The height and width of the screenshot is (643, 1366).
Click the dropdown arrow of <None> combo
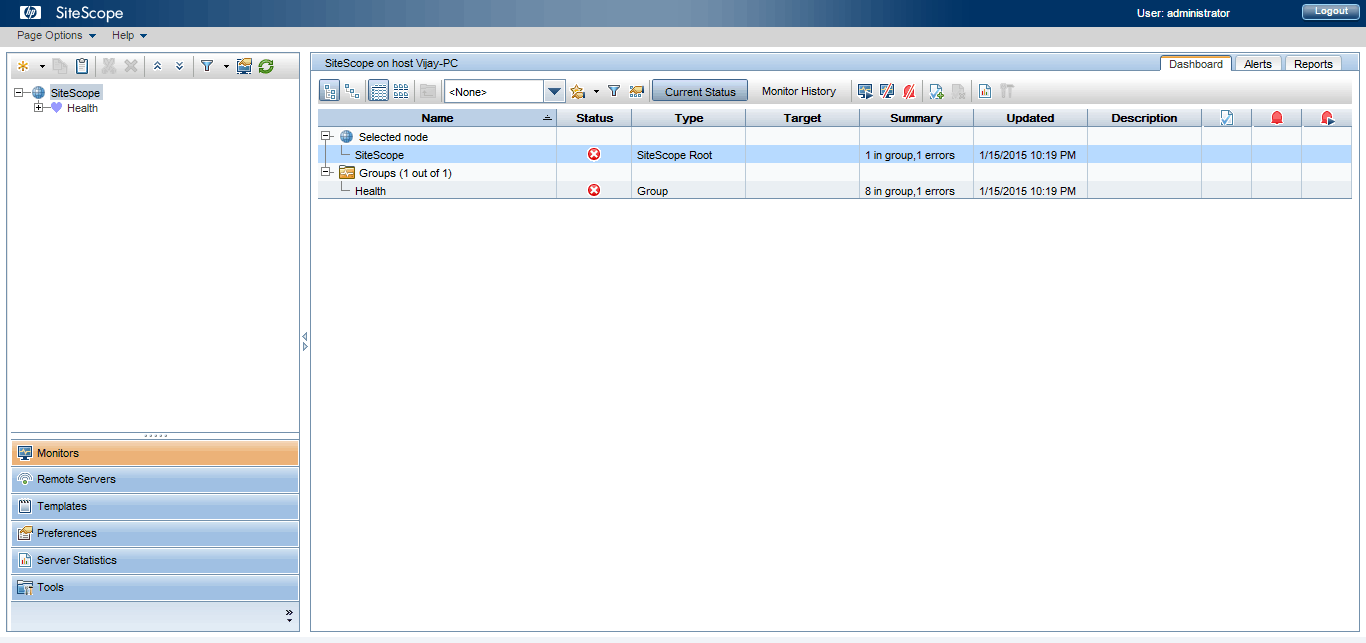click(x=555, y=92)
